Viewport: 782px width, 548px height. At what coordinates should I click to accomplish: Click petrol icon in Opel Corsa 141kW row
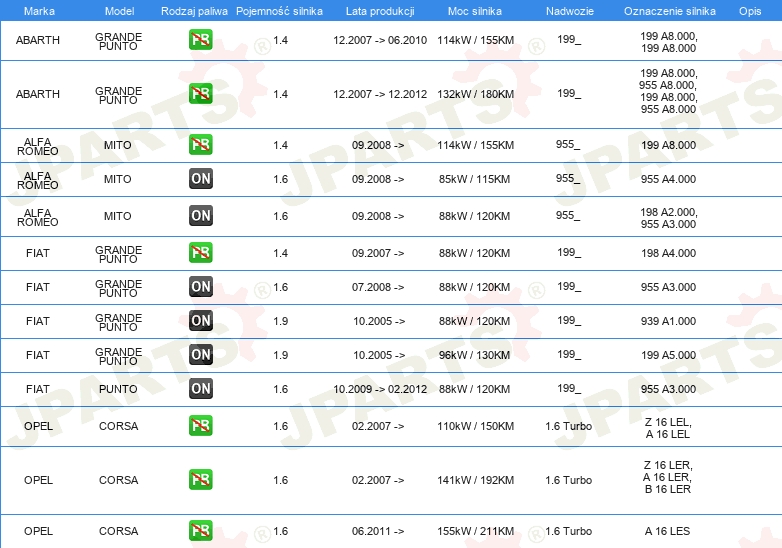pos(200,479)
